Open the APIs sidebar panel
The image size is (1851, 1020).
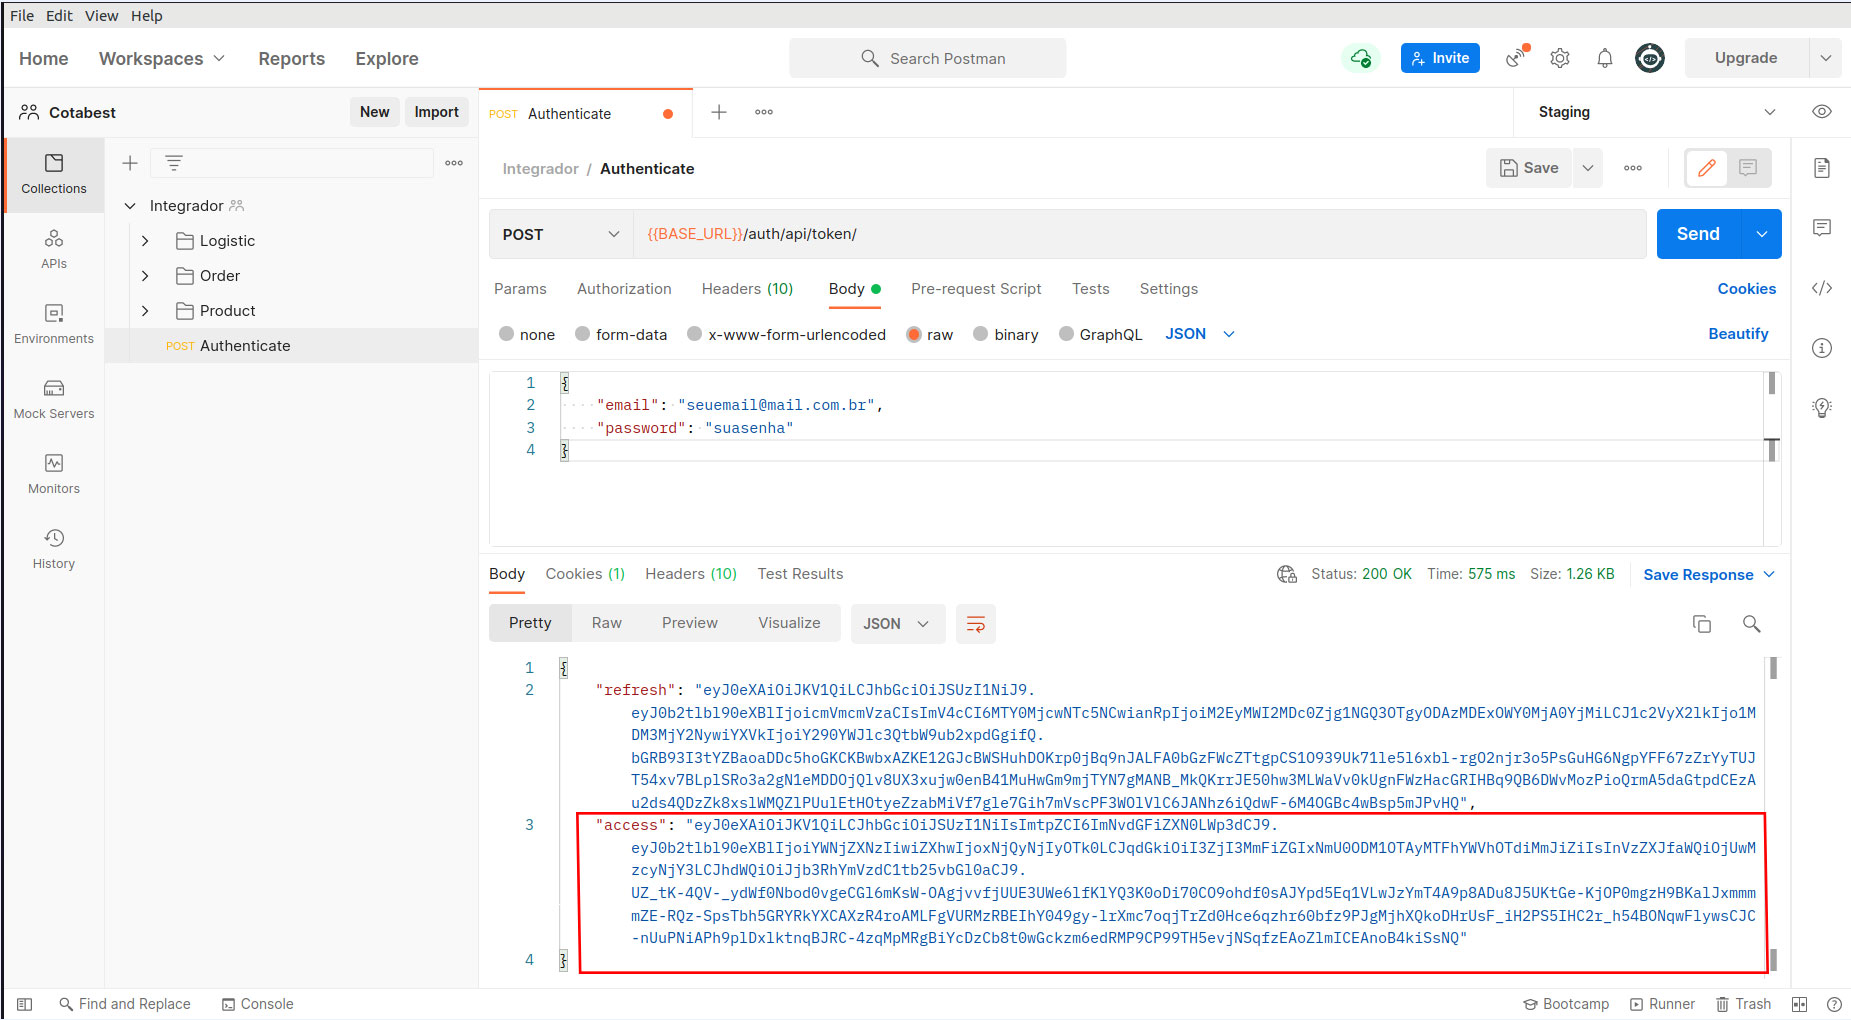click(54, 250)
